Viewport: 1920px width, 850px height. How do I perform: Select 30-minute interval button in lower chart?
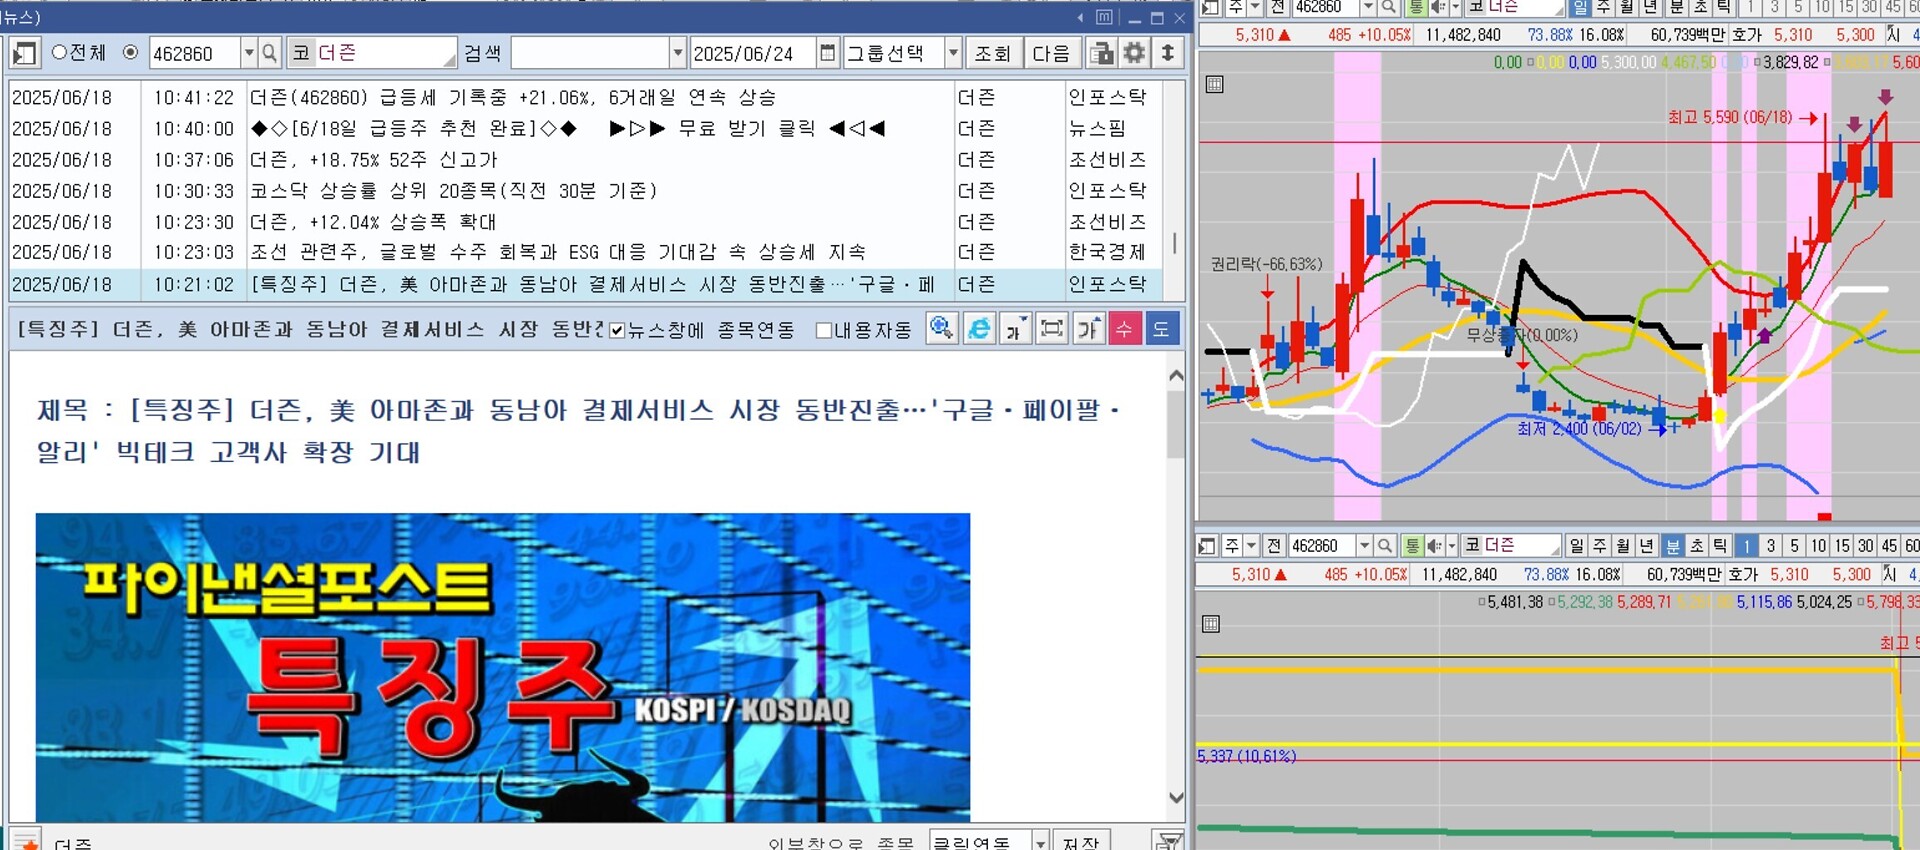tap(1865, 545)
